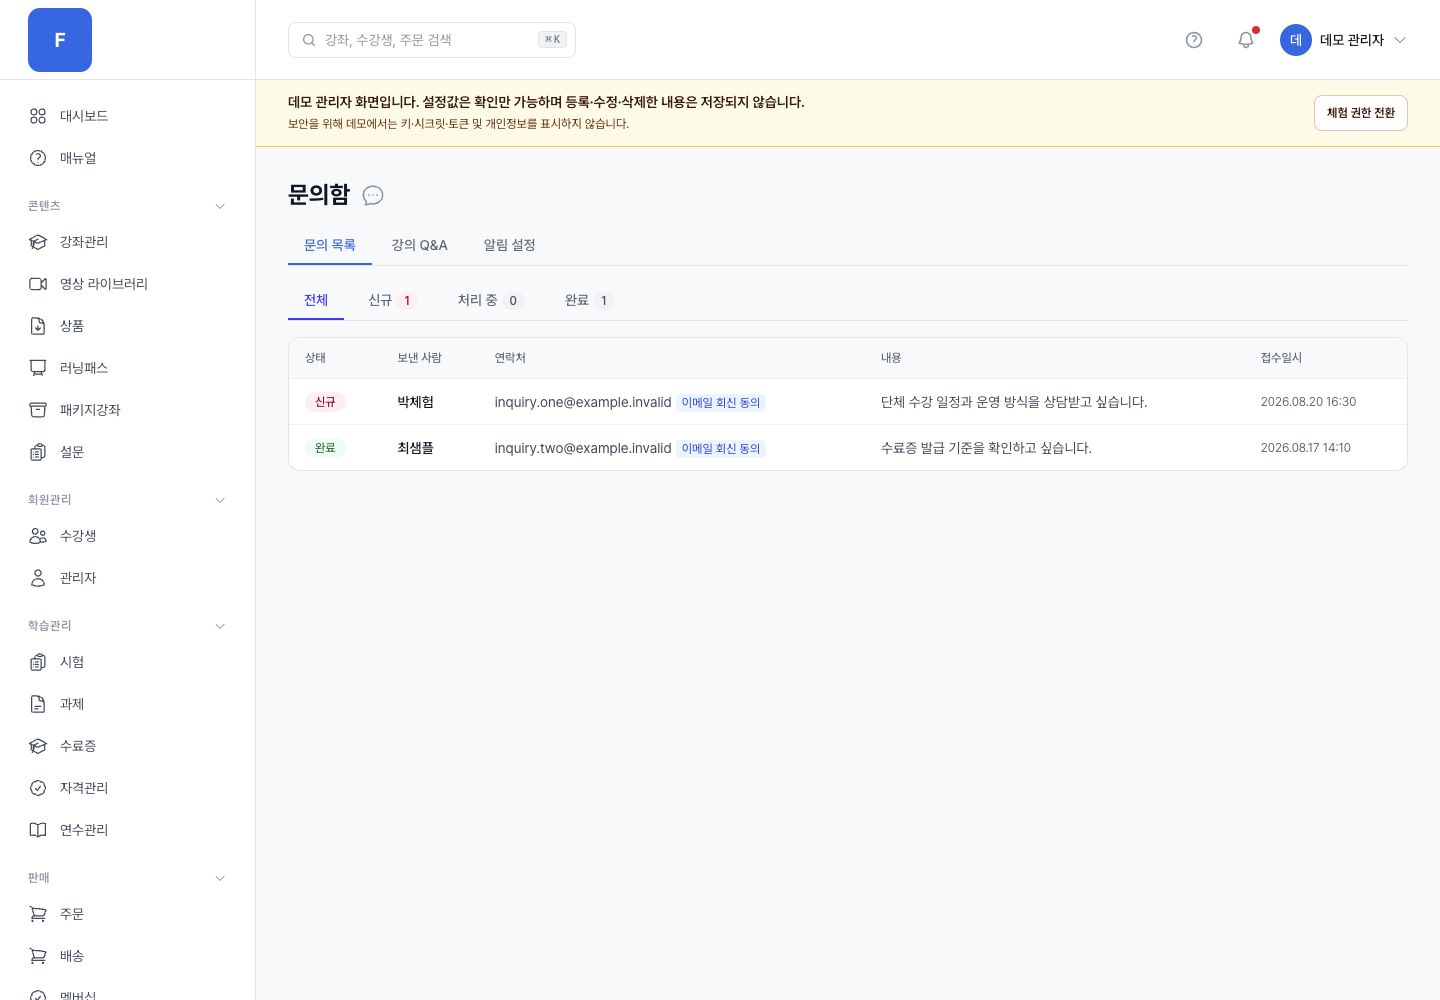Click the blue F logo
Screen dimensions: 1440x1000
coord(60,40)
